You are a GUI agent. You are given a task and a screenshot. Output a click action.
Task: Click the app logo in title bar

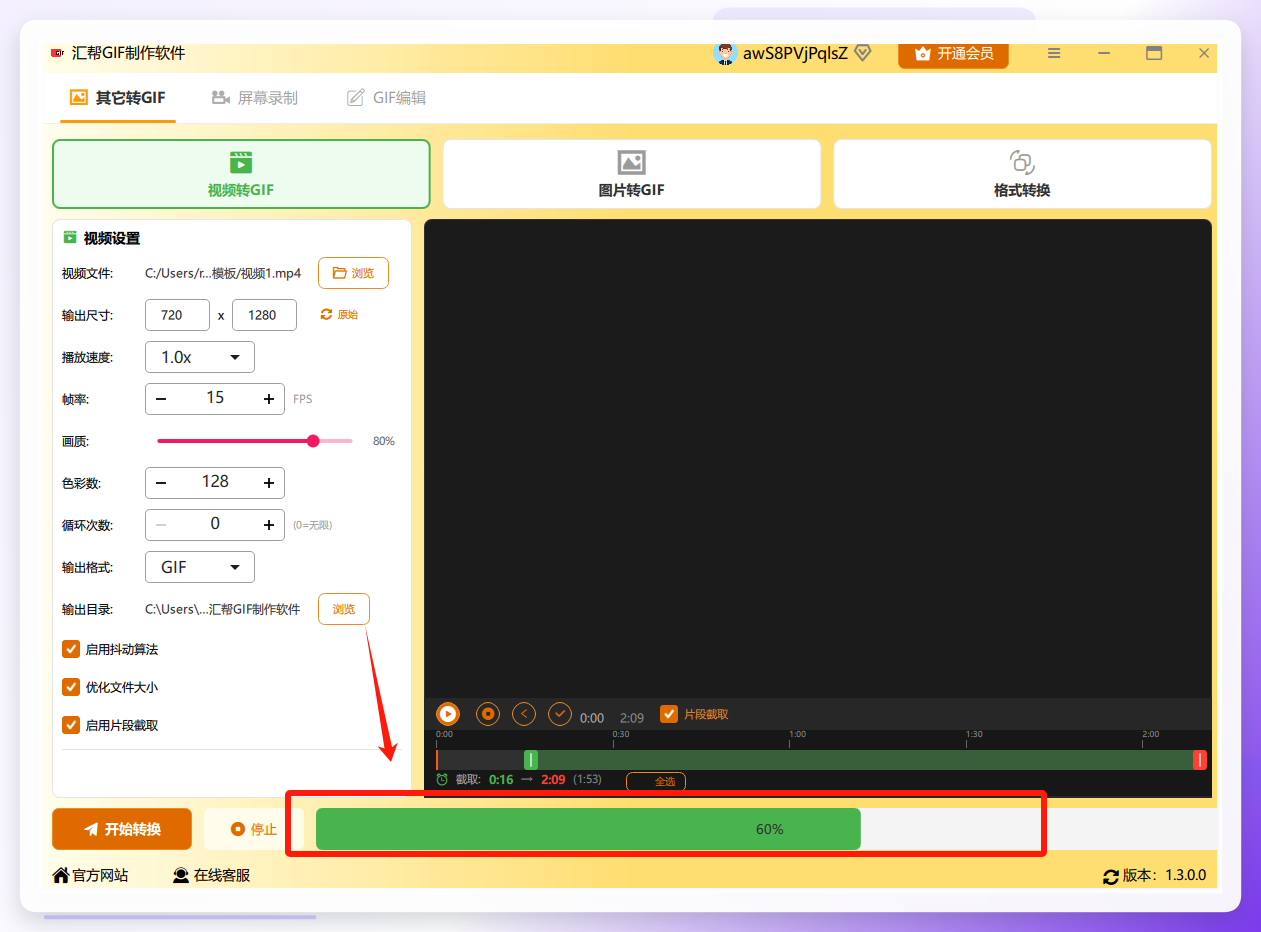[57, 53]
